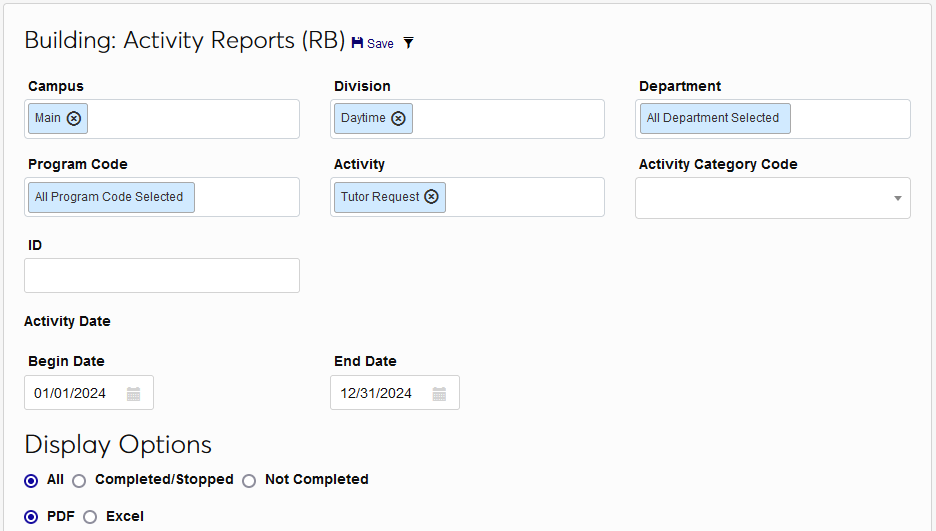Select the All display option

tap(31, 481)
